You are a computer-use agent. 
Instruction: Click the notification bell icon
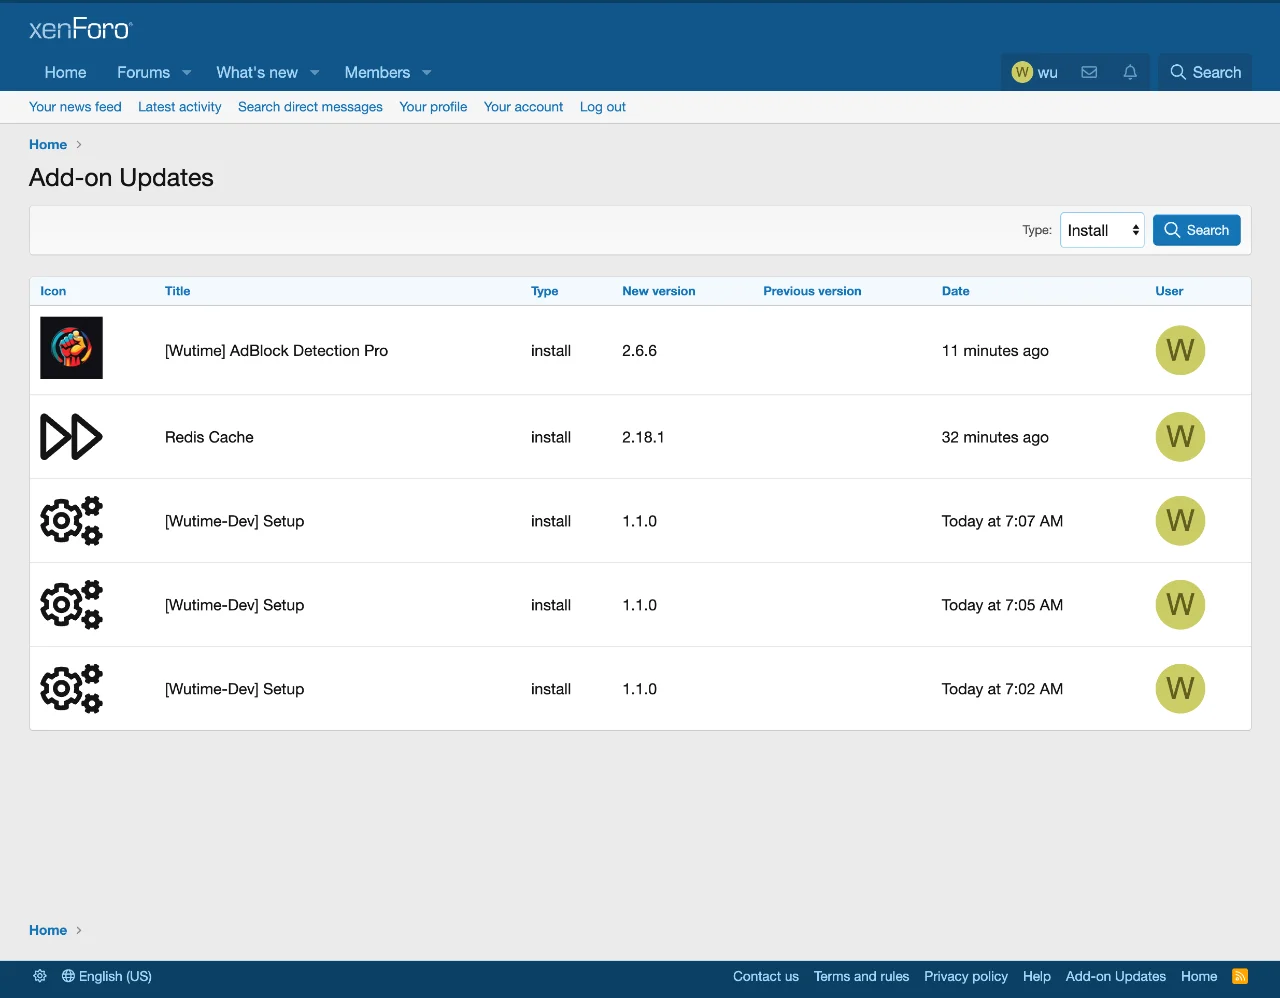click(x=1130, y=72)
